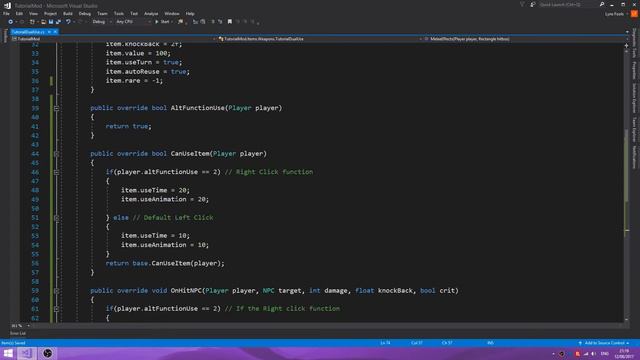Click the Undo toolbar icon
The image size is (640, 360).
click(68, 22)
